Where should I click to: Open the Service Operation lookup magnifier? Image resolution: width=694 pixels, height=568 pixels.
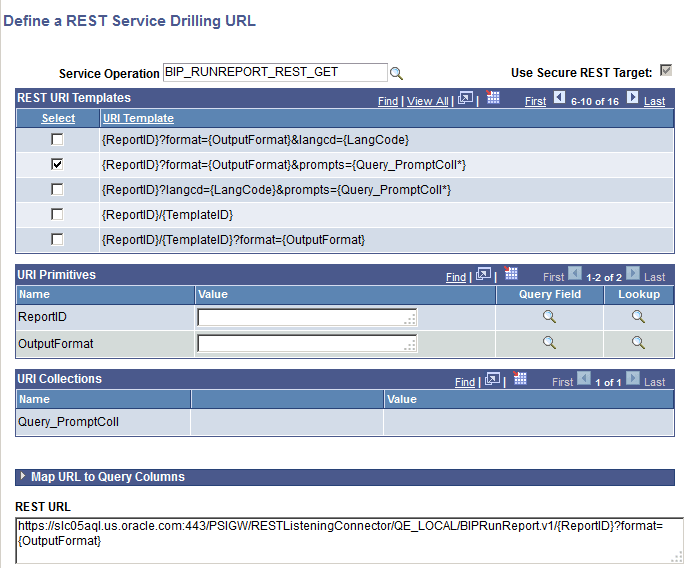coord(396,73)
